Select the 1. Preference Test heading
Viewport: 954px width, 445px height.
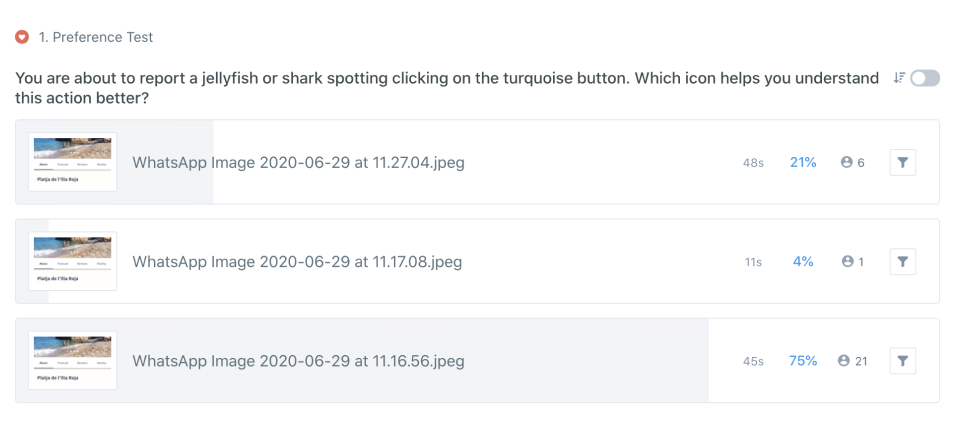[96, 37]
